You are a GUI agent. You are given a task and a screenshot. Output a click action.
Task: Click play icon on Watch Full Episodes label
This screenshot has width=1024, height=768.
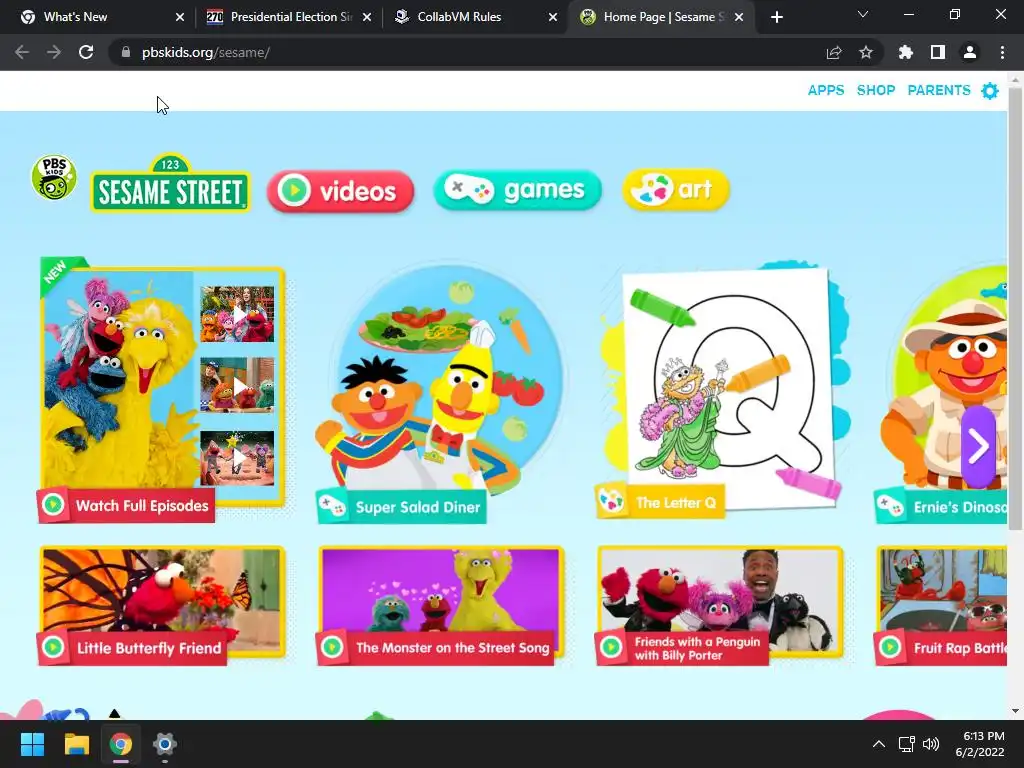coord(53,505)
